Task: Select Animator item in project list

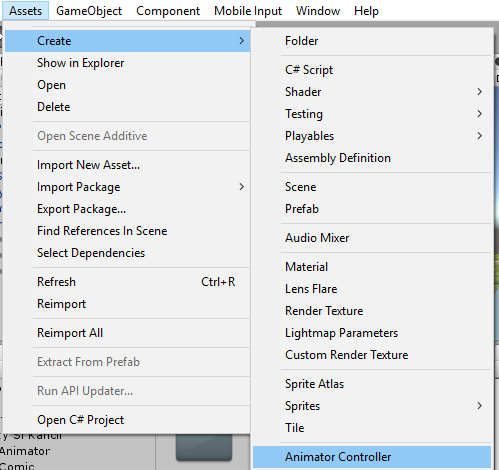Action: point(25,451)
